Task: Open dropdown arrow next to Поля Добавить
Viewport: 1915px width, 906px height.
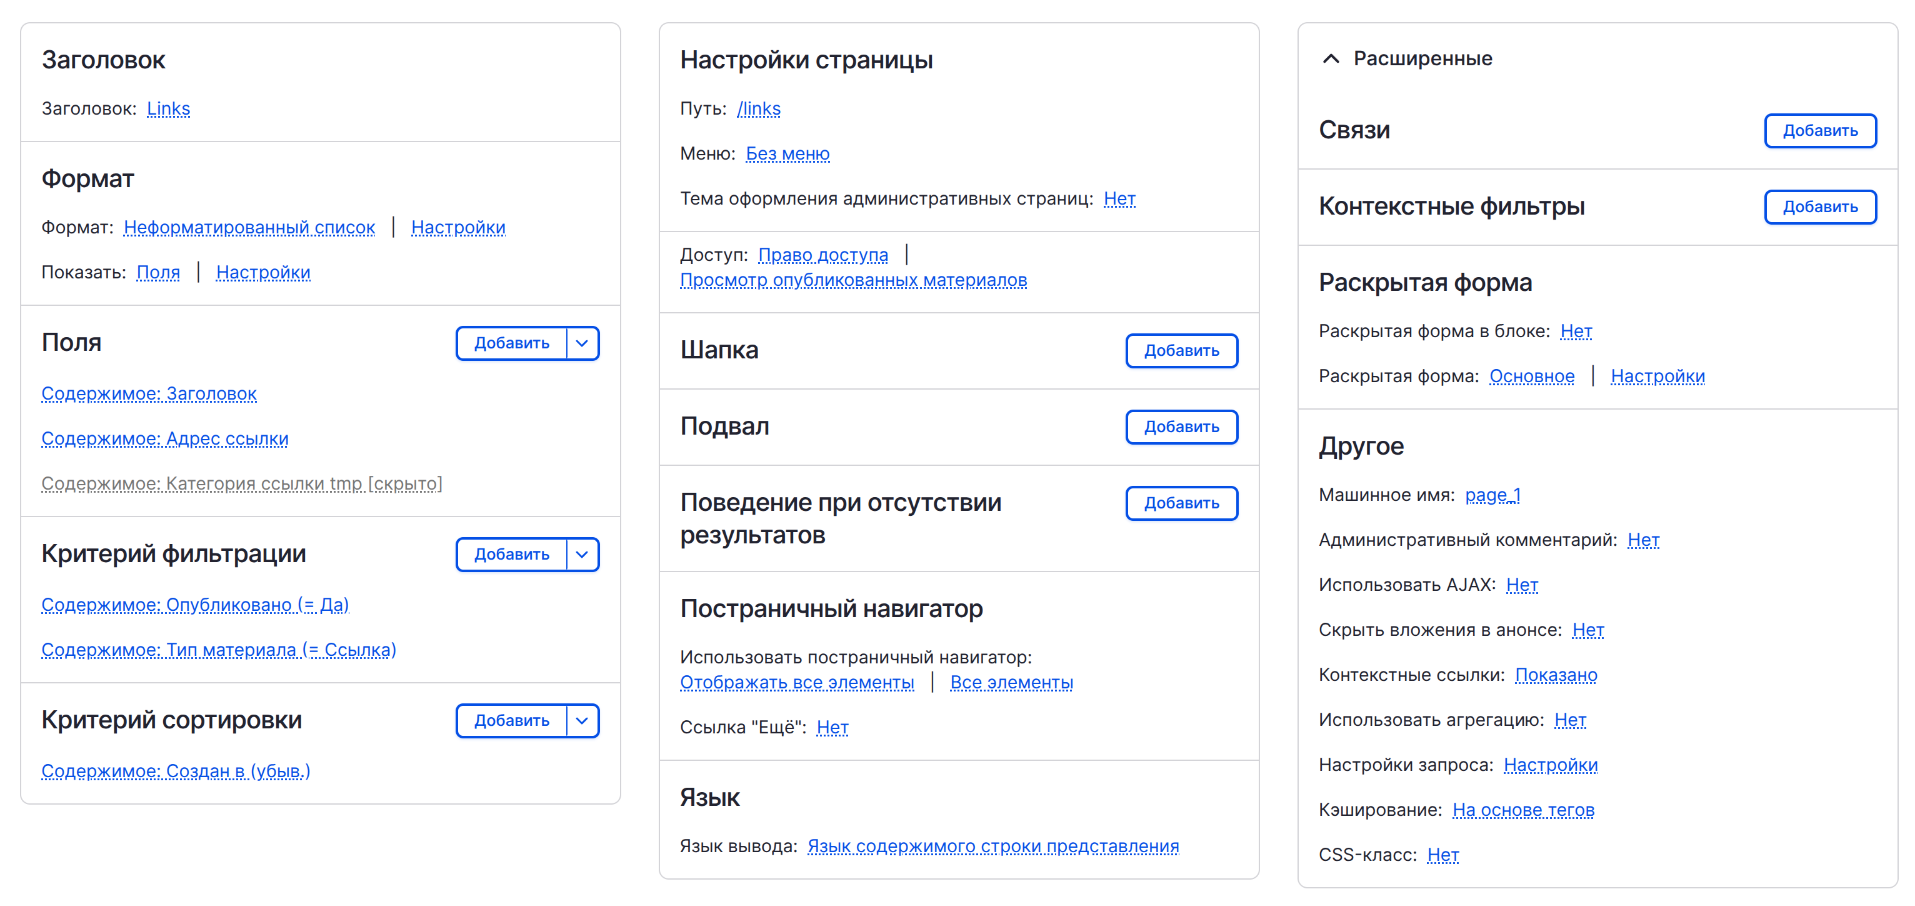Action: click(x=582, y=343)
